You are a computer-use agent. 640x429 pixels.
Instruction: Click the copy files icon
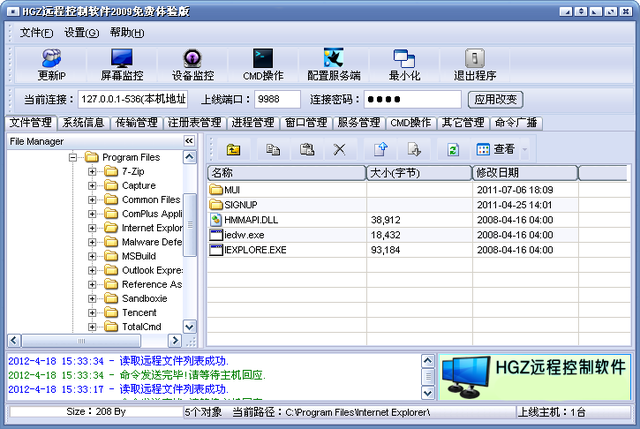[273, 149]
